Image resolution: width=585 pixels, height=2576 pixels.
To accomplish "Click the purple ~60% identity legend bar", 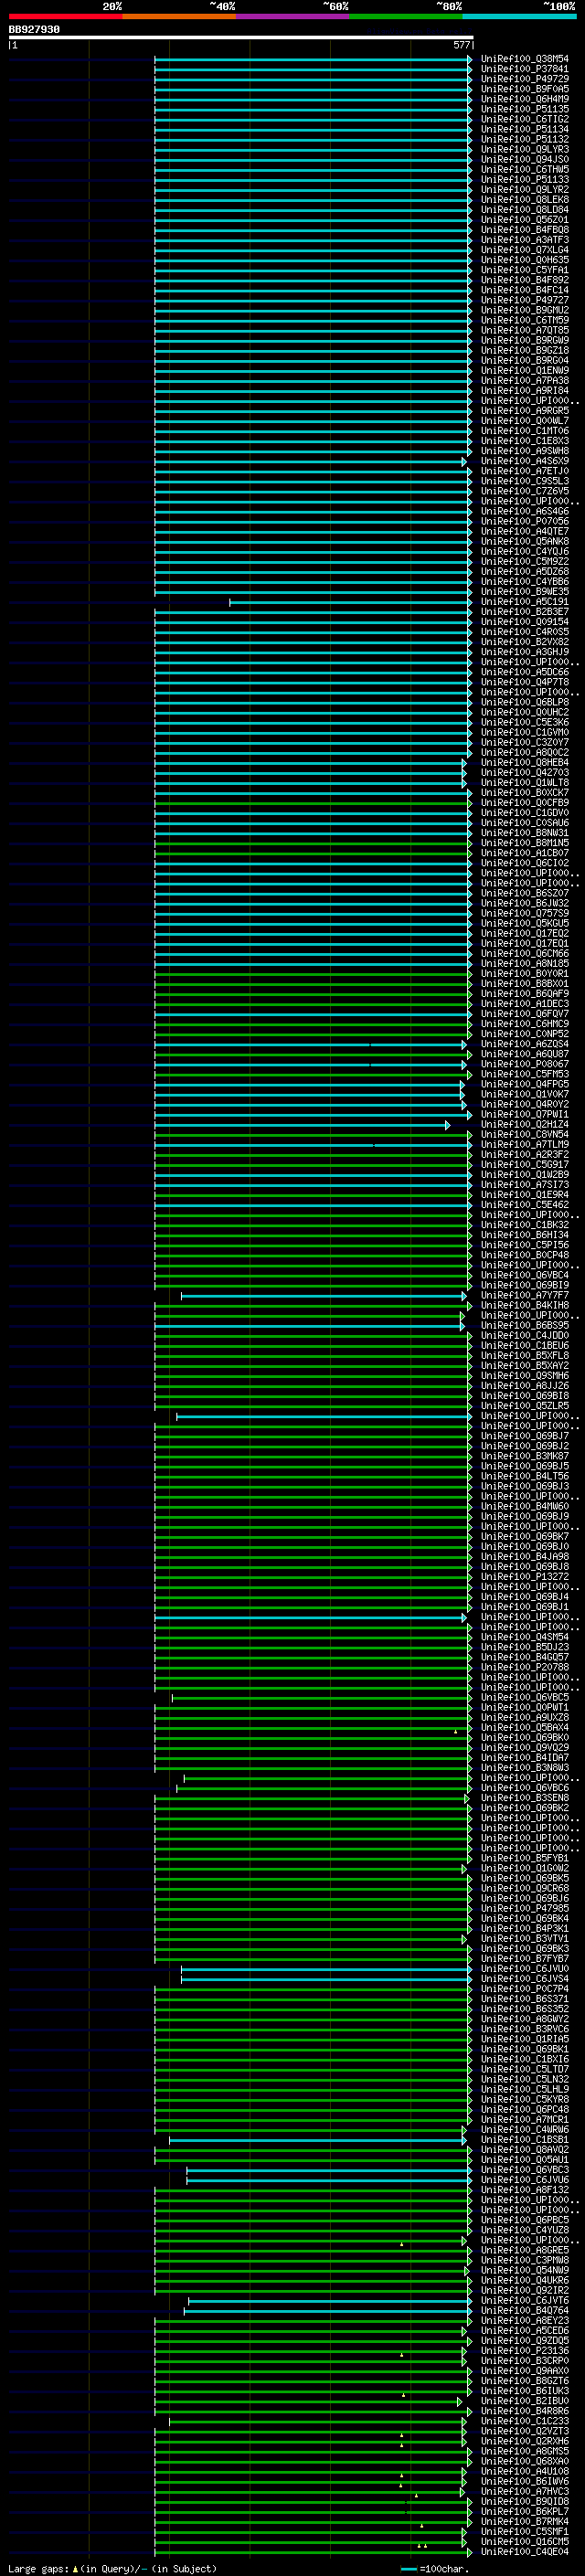I will point(292,16).
